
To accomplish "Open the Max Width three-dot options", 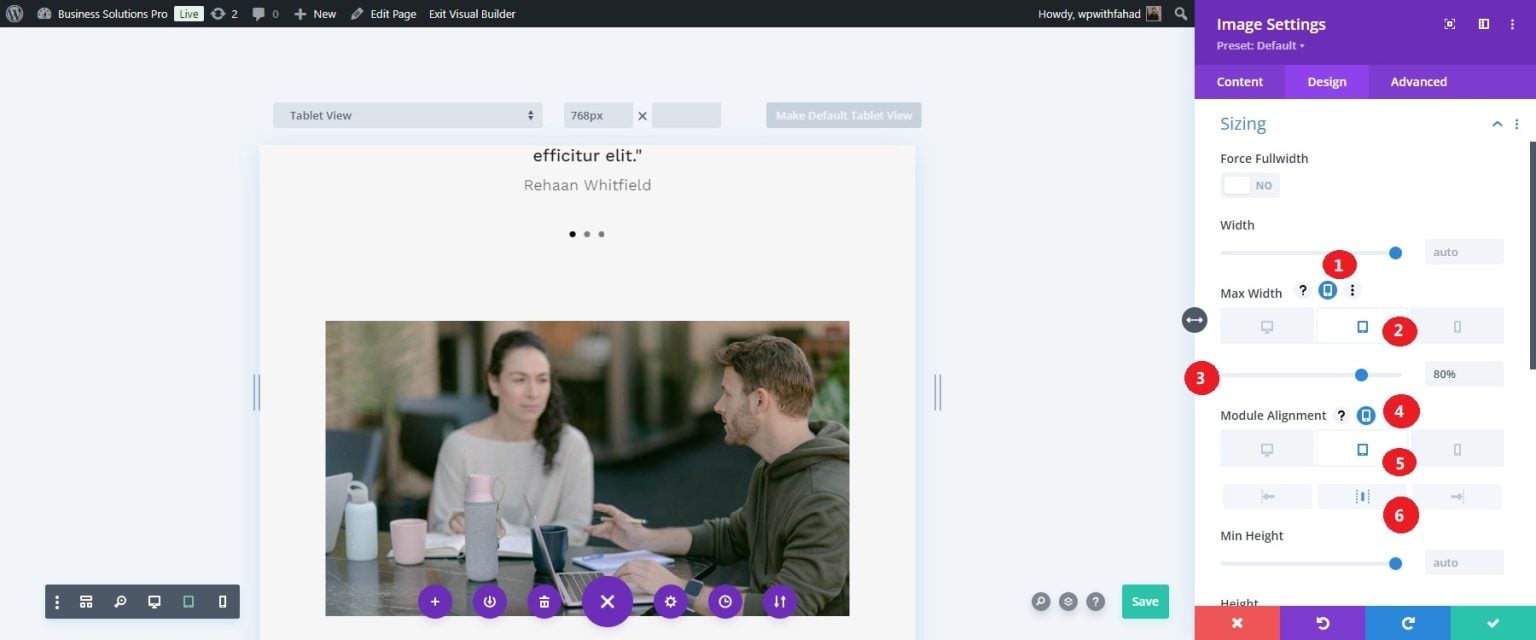I will [1353, 290].
